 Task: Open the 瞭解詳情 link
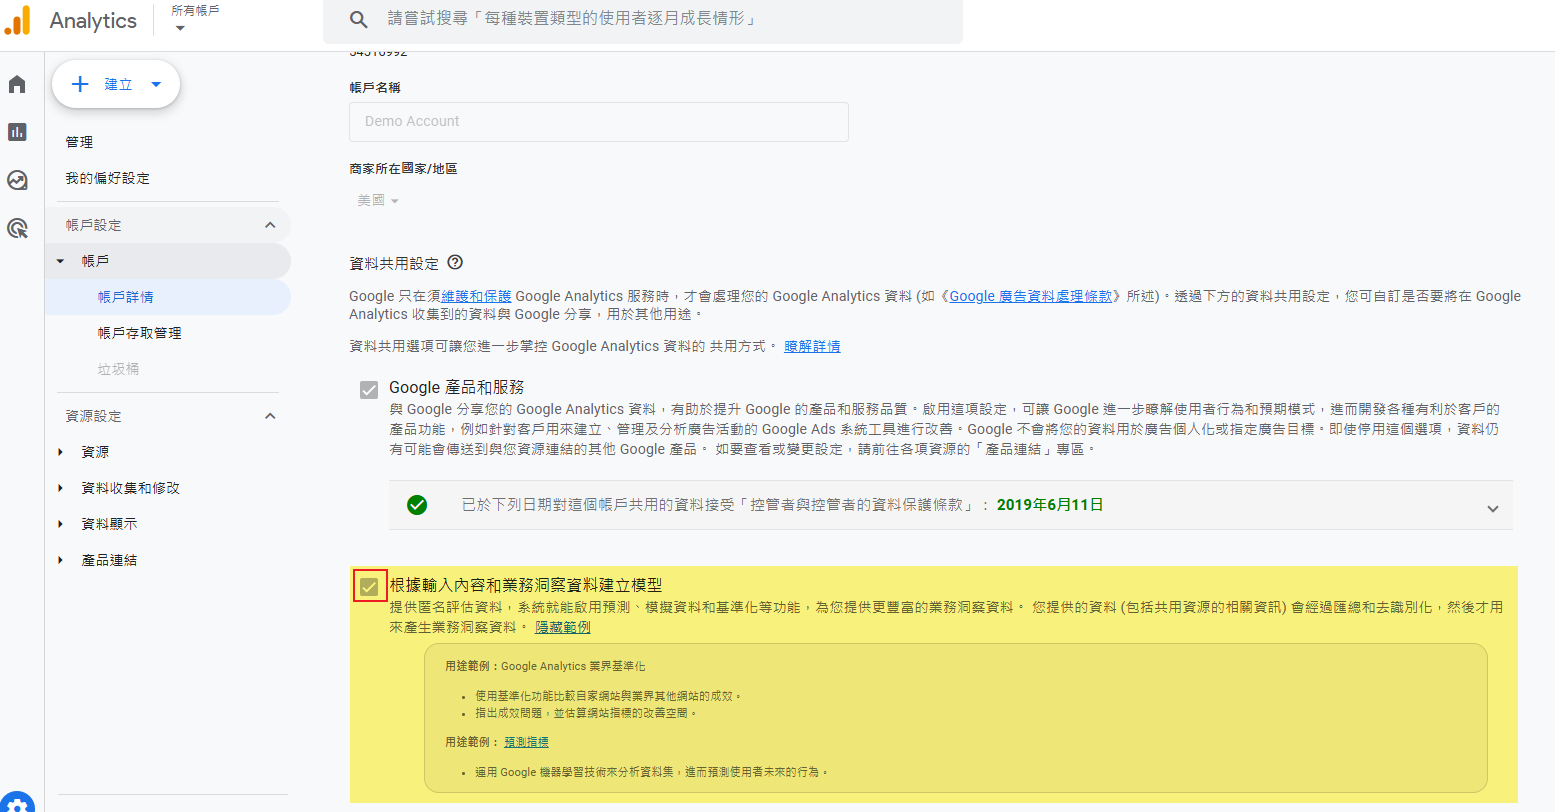[812, 346]
